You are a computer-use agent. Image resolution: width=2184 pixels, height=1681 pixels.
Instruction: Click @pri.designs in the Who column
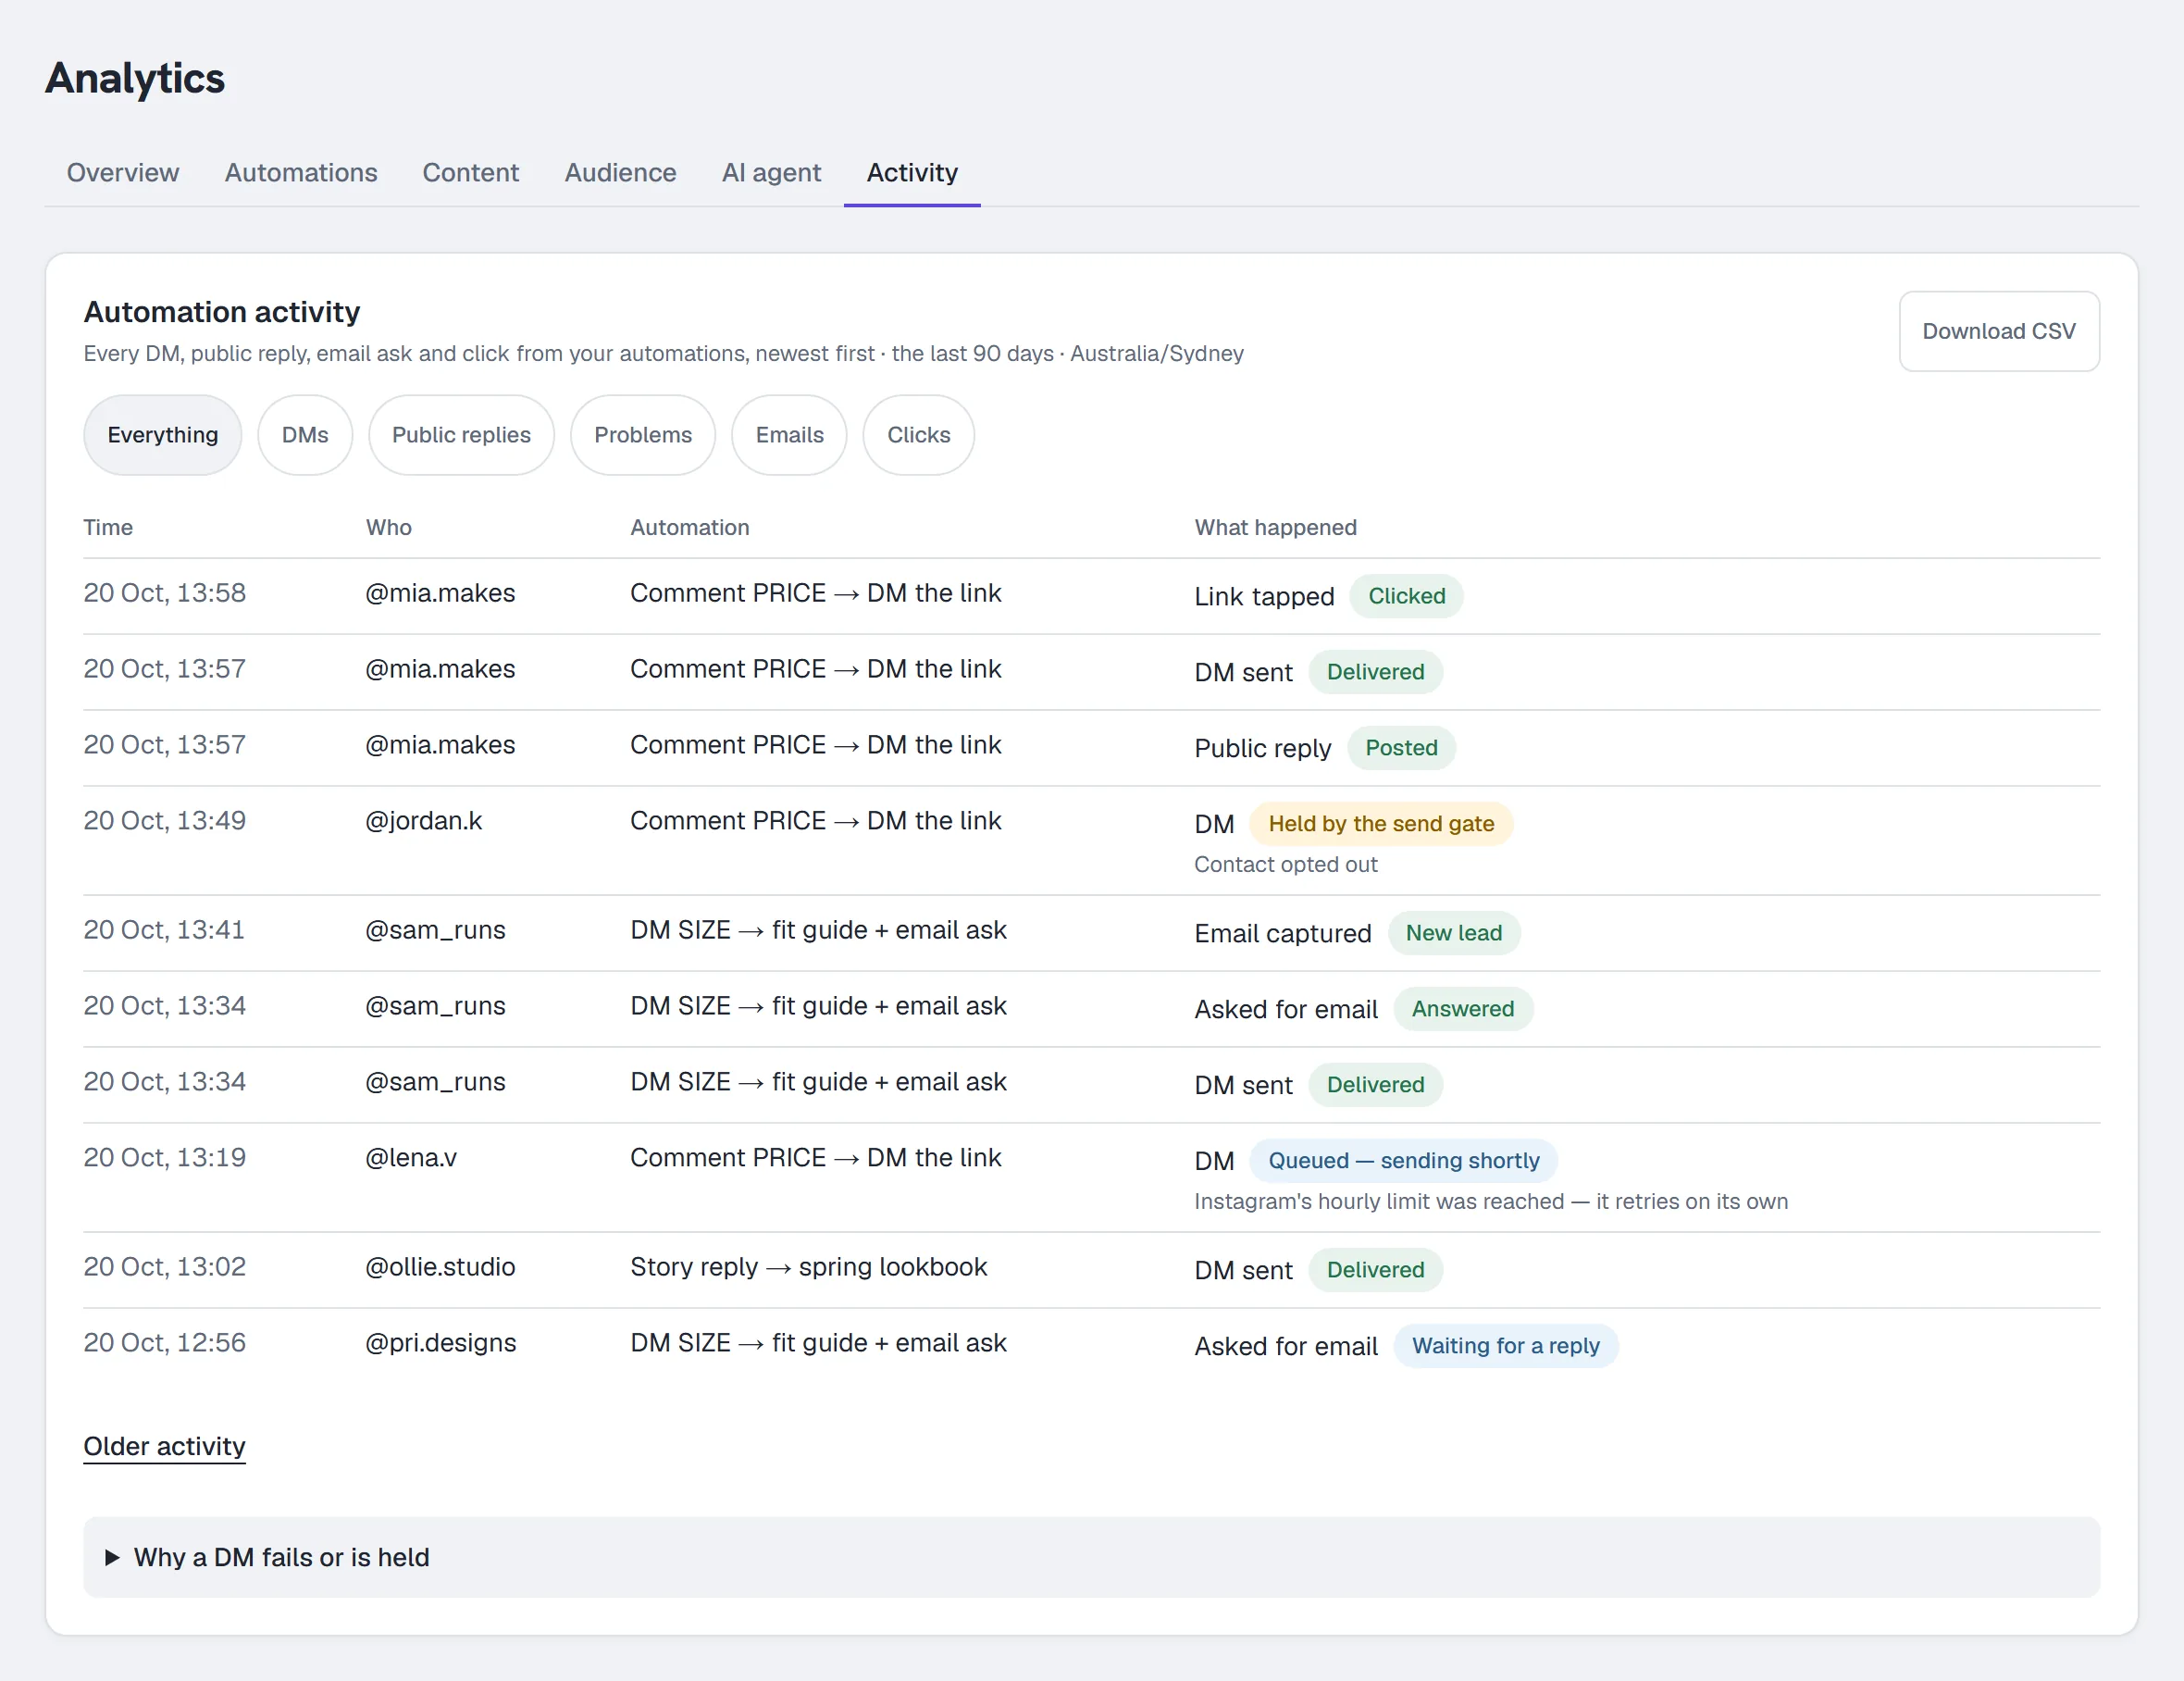click(x=440, y=1343)
